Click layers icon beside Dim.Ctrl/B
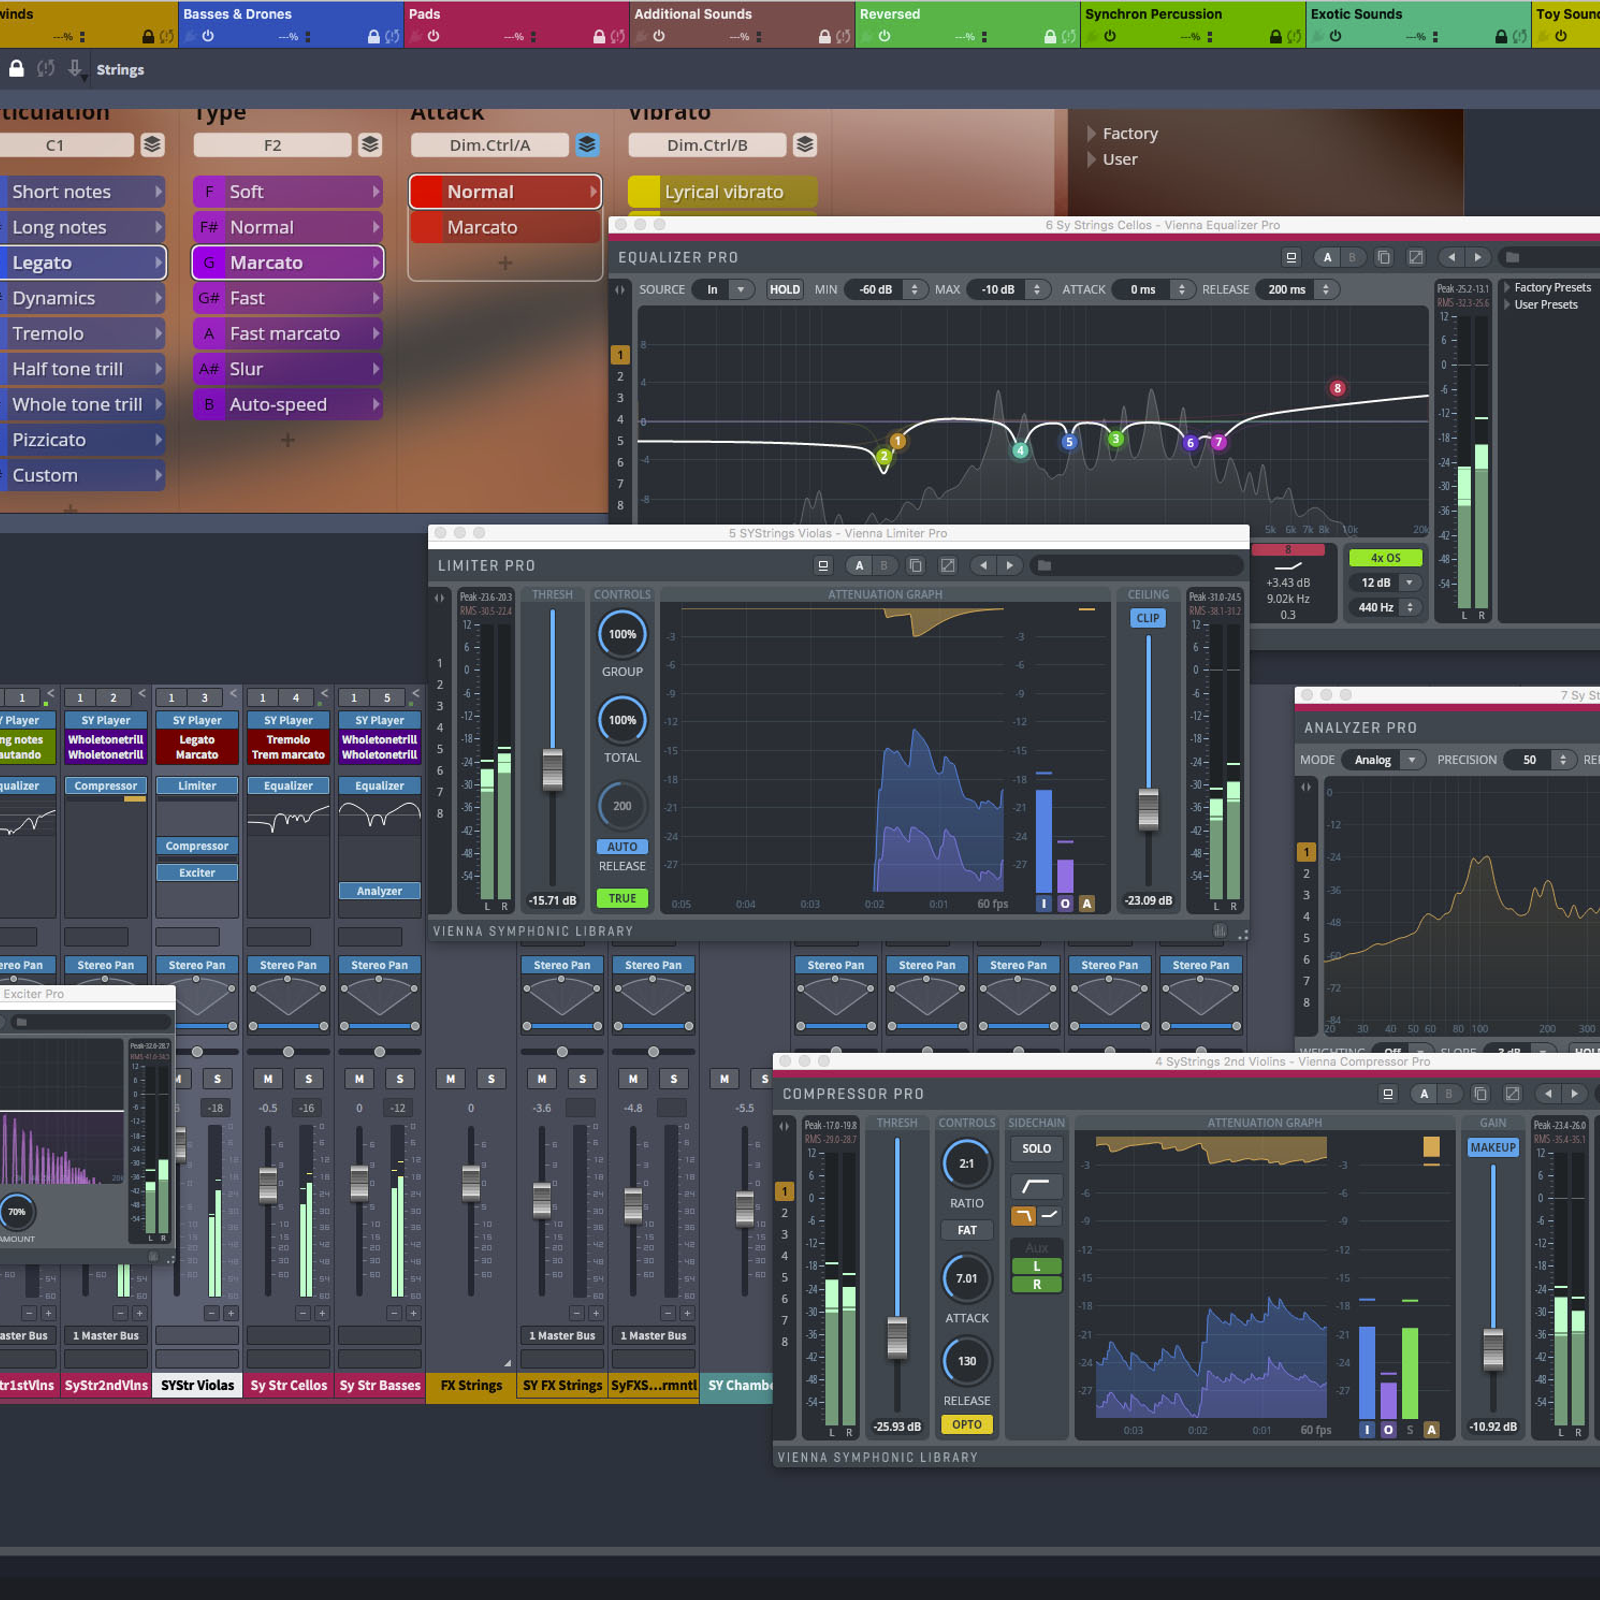The image size is (1600, 1600). click(805, 145)
